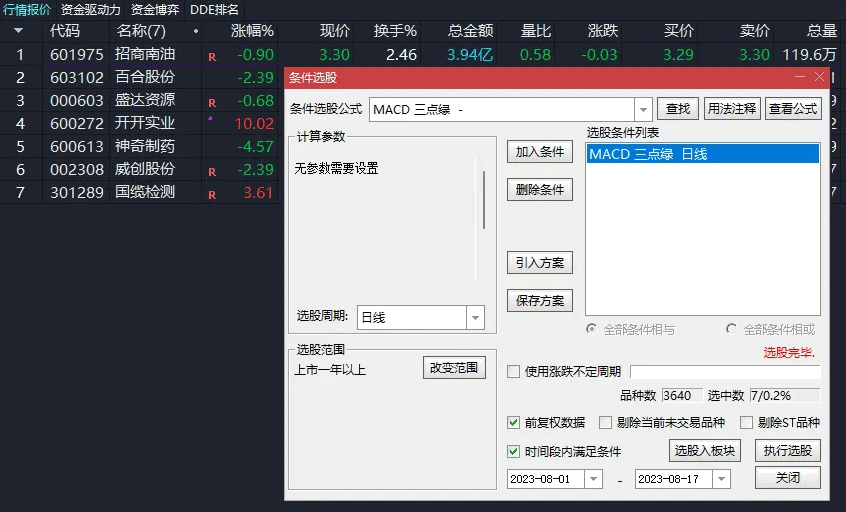Click the 3.94亿 total amount cell
This screenshot has height=512, width=846.
point(470,54)
